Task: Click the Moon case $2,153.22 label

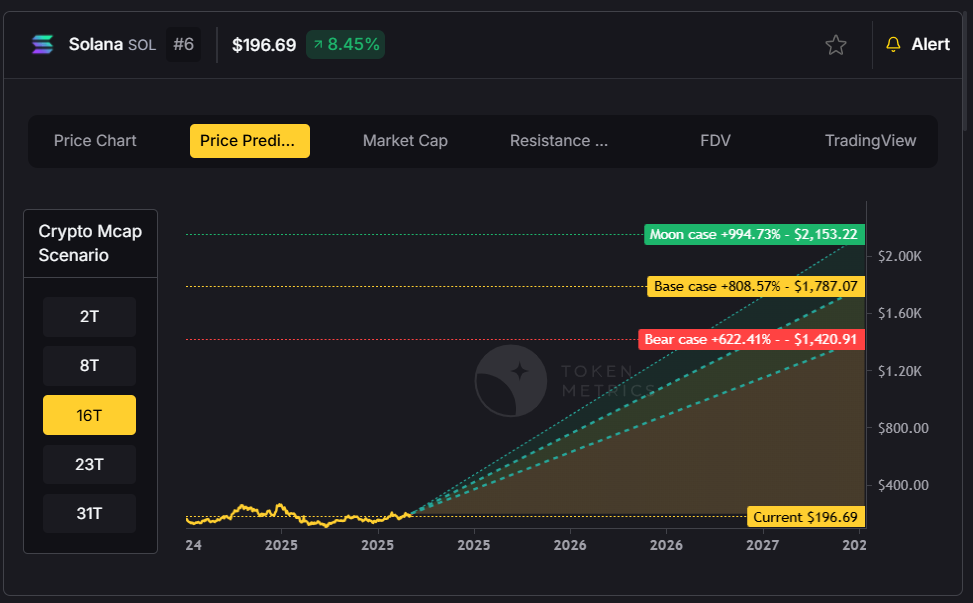Action: tap(754, 234)
